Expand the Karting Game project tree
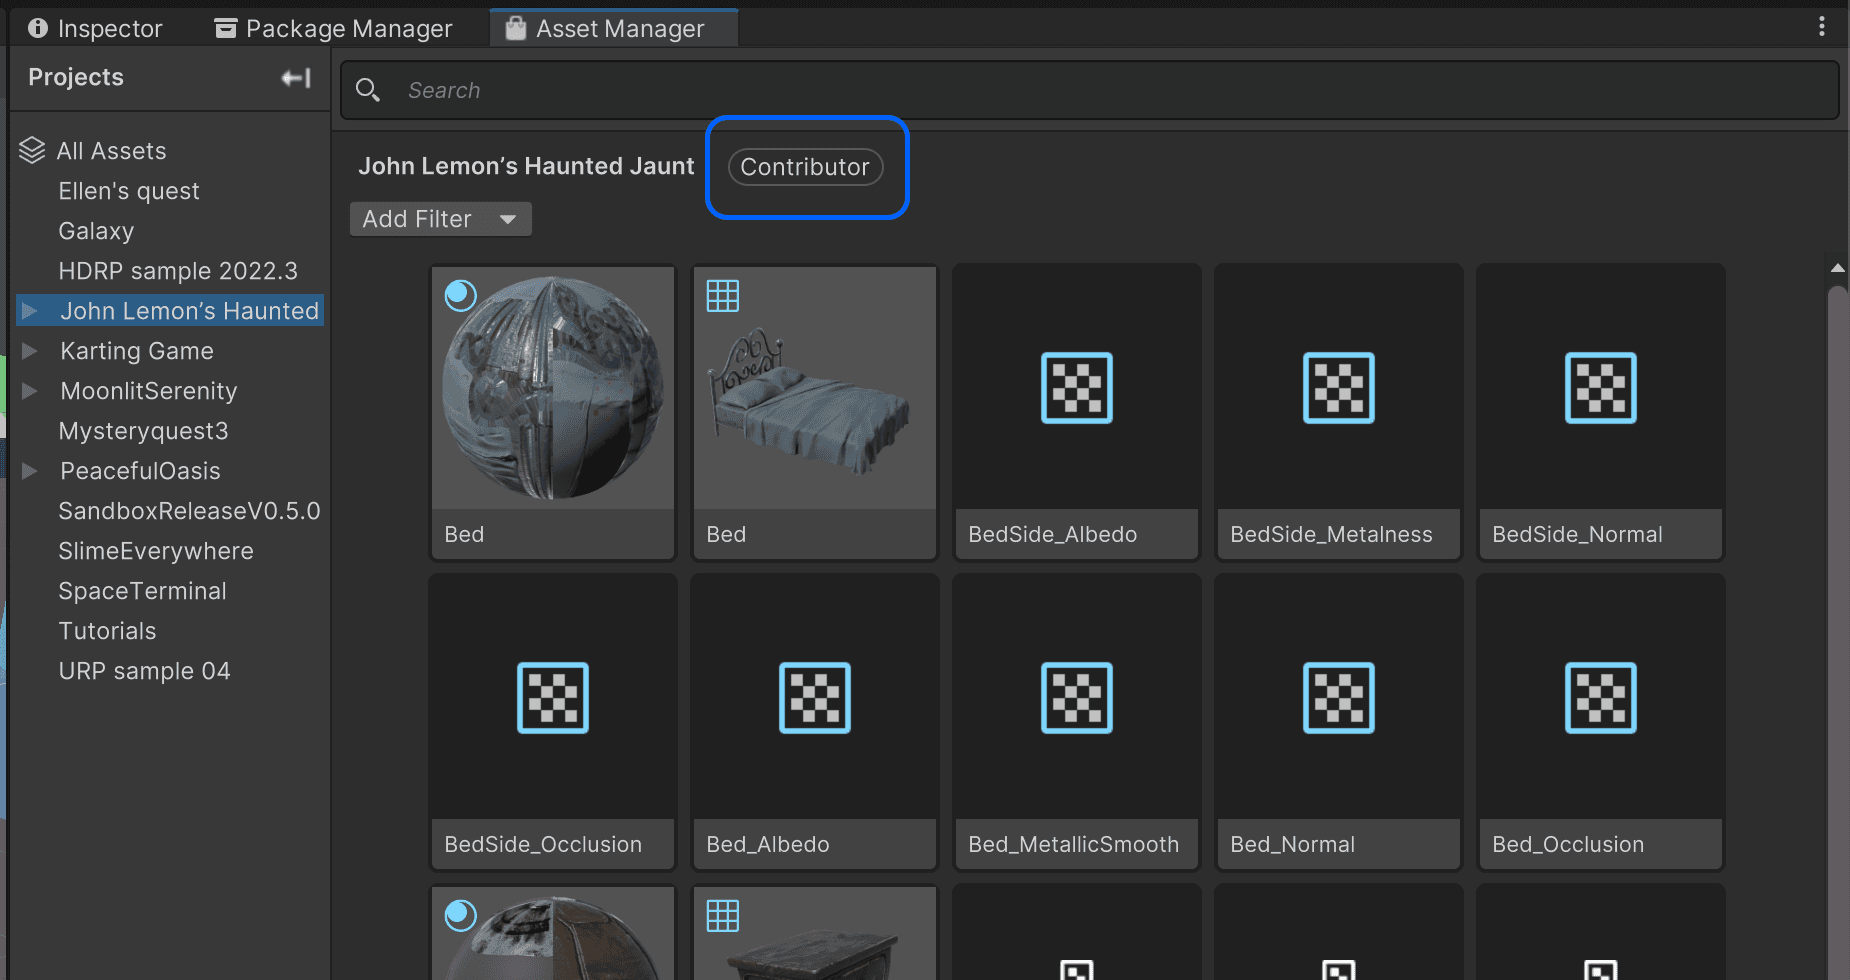Viewport: 1850px width, 980px height. pyautogui.click(x=28, y=351)
